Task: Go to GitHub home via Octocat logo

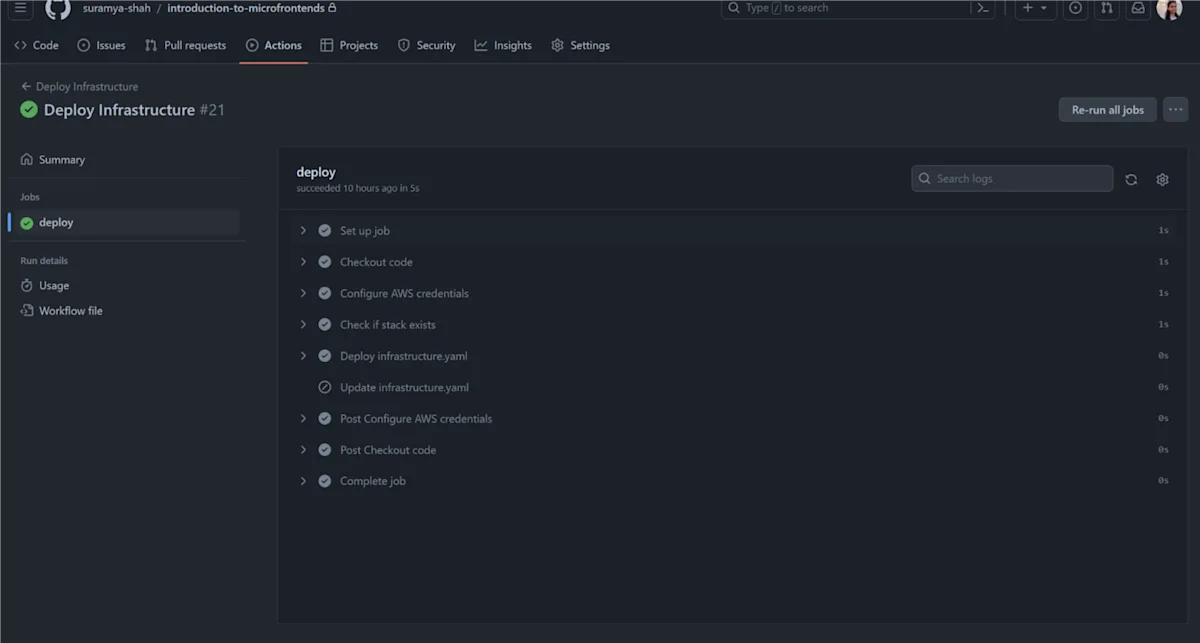Action: pos(57,8)
